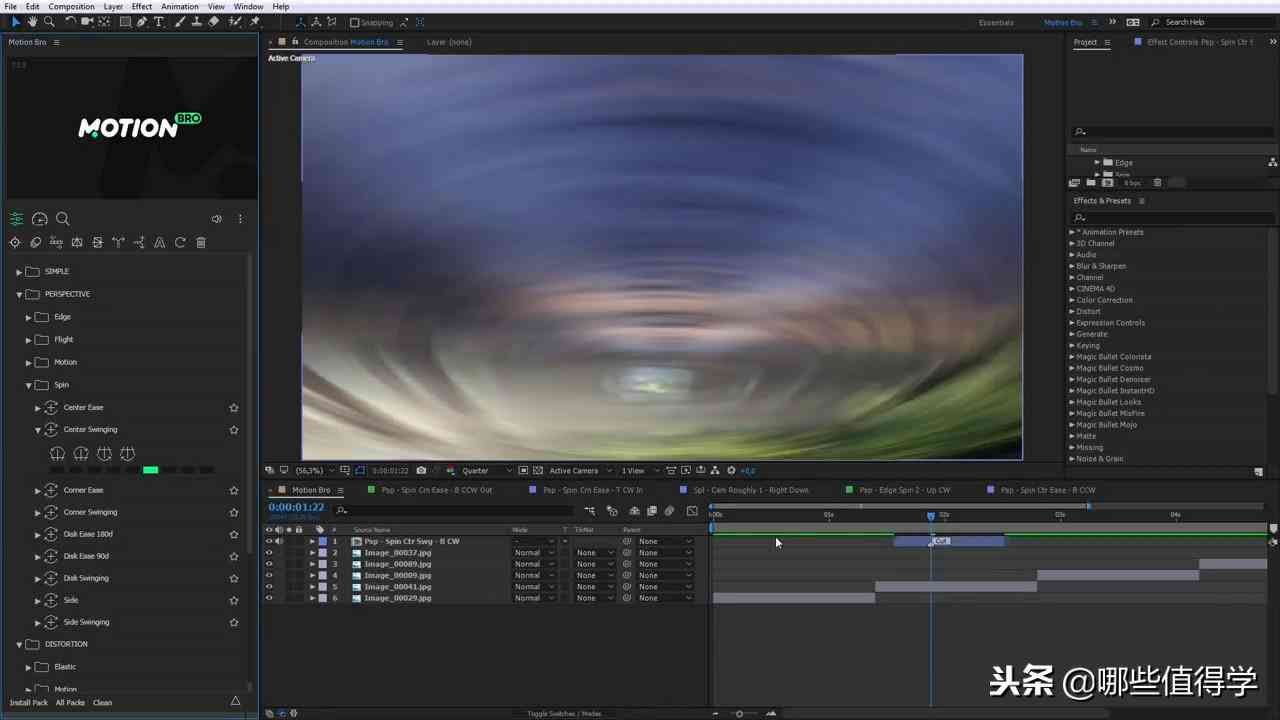The image size is (1280, 720).
Task: Click All Packs button
Action: (70, 702)
